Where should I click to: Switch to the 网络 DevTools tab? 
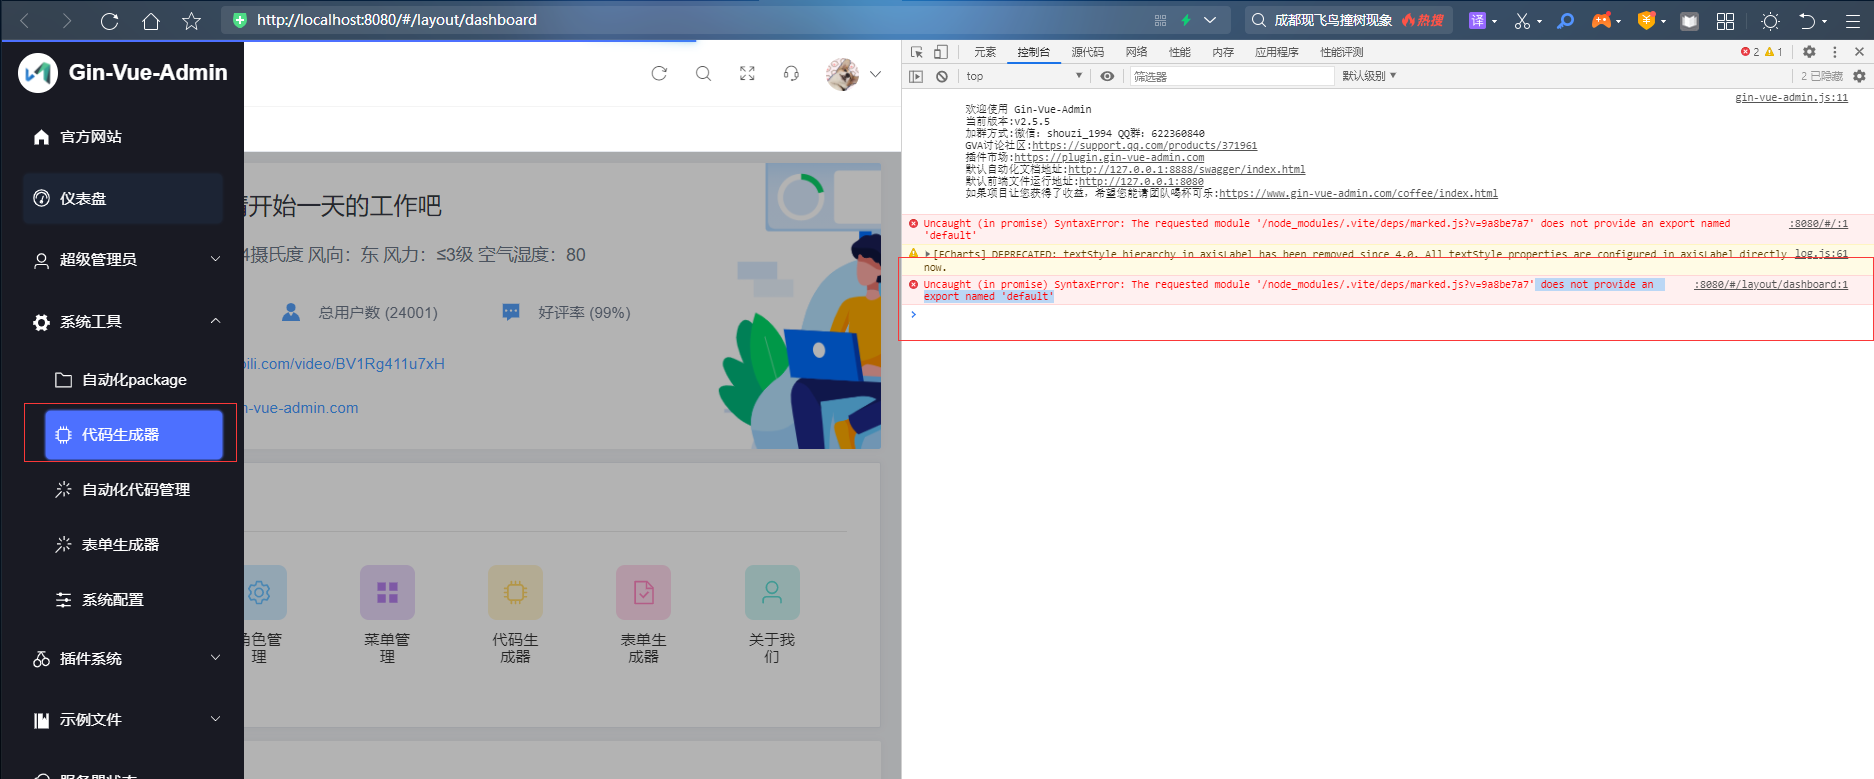(x=1136, y=52)
